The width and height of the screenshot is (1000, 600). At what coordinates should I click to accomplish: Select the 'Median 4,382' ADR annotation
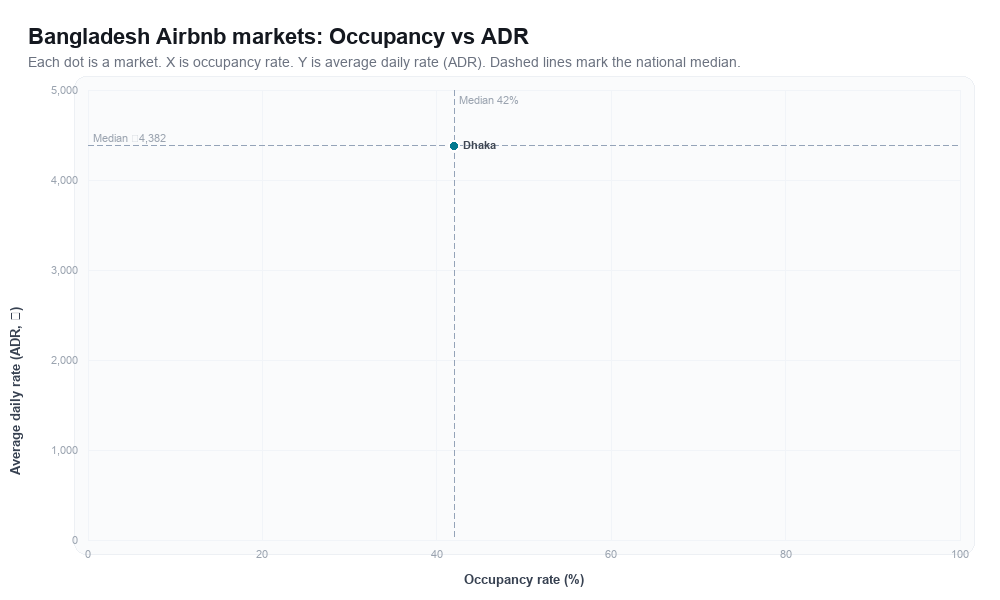[x=129, y=138]
